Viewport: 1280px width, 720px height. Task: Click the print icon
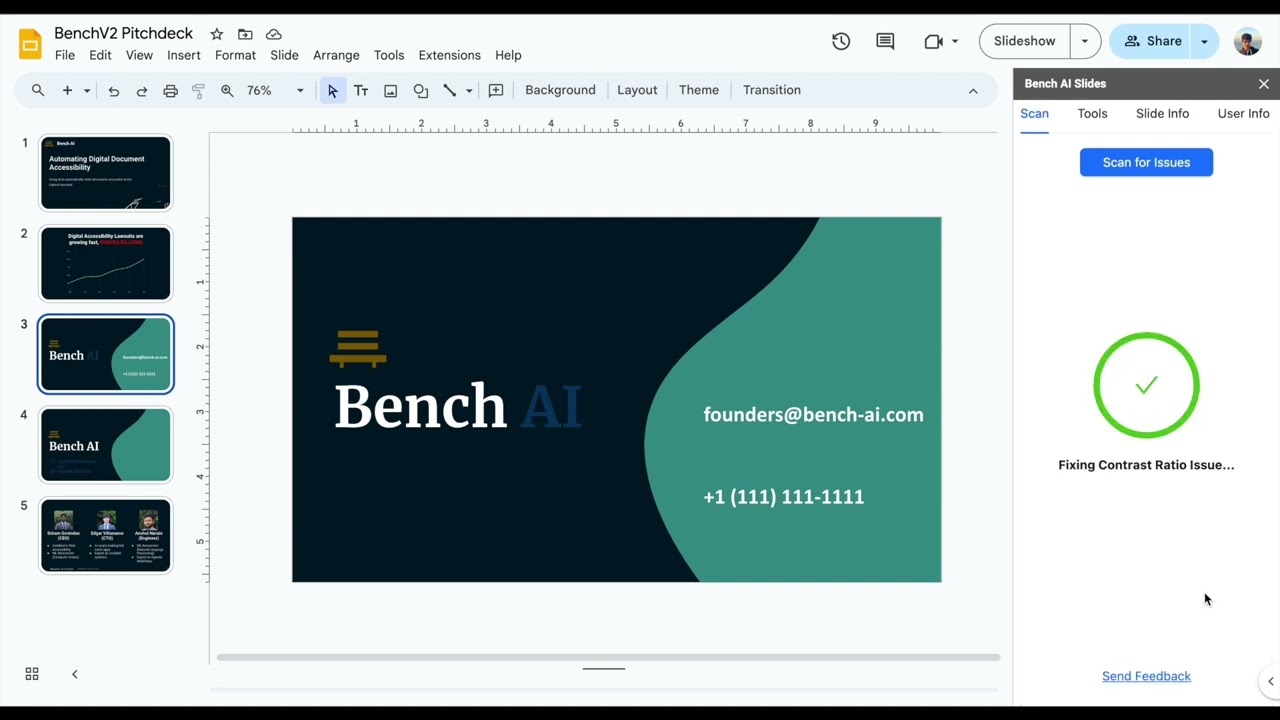pos(170,90)
